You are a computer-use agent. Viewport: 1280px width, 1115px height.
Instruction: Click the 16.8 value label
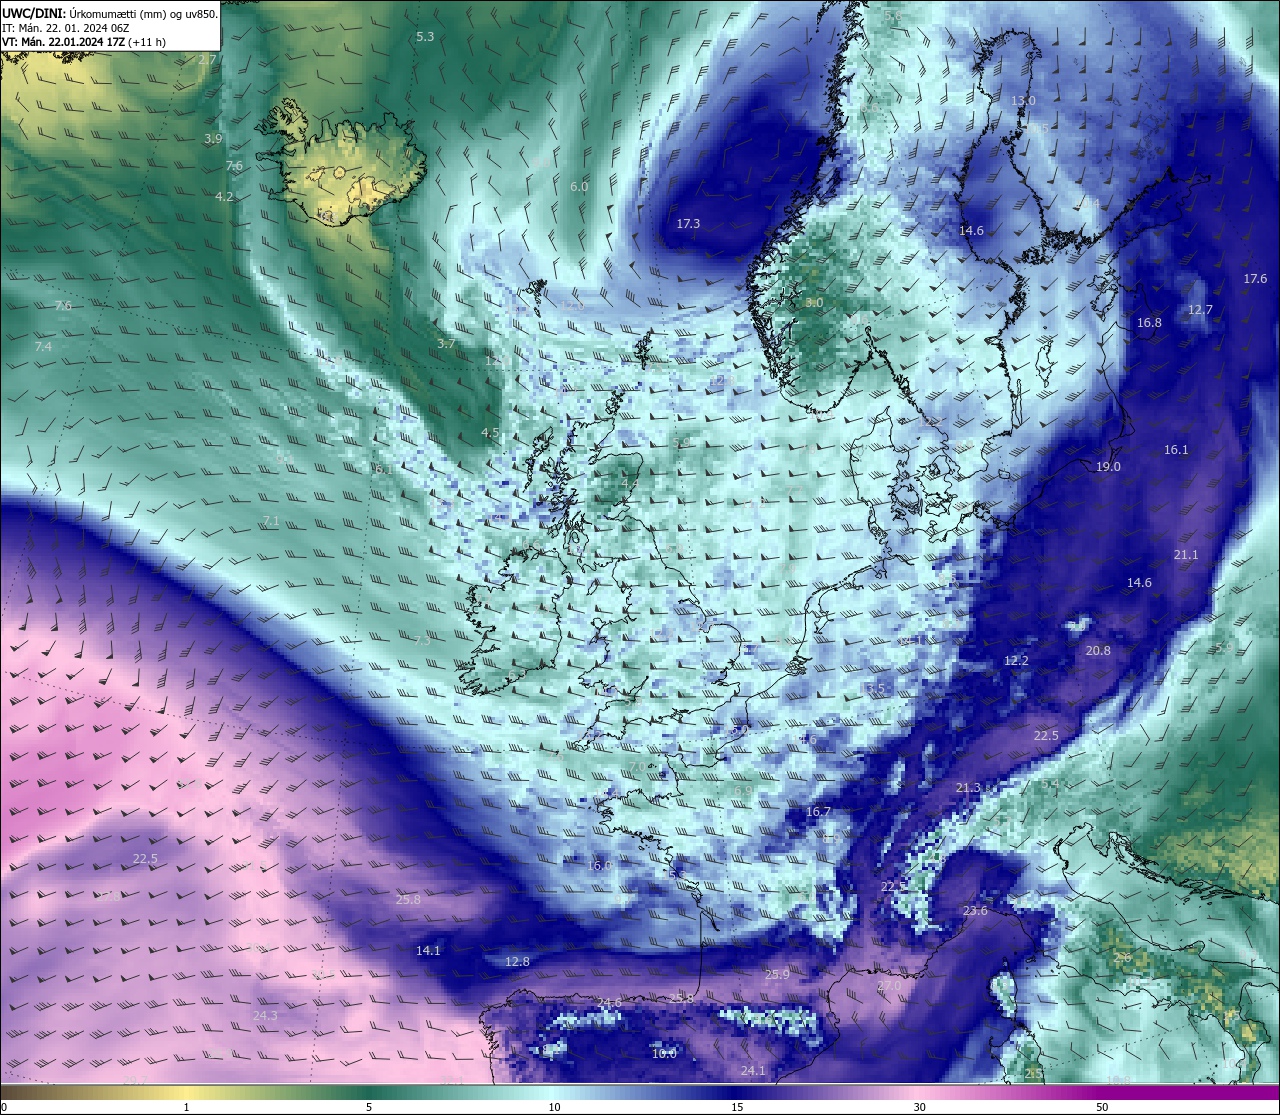tap(1149, 323)
